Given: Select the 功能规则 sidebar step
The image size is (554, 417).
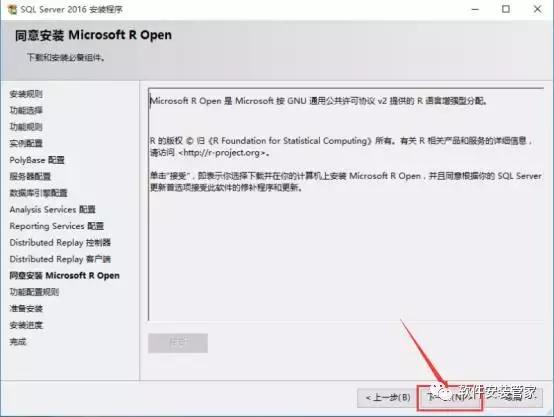Looking at the screenshot, I should [26, 127].
